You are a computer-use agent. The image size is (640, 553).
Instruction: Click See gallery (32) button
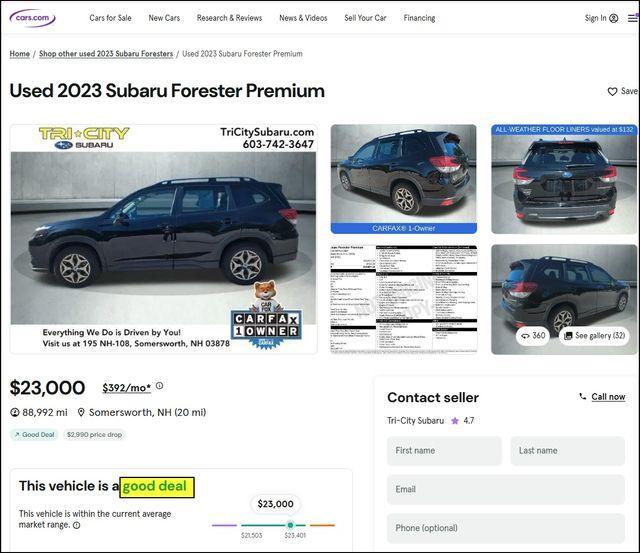pyautogui.click(x=594, y=335)
